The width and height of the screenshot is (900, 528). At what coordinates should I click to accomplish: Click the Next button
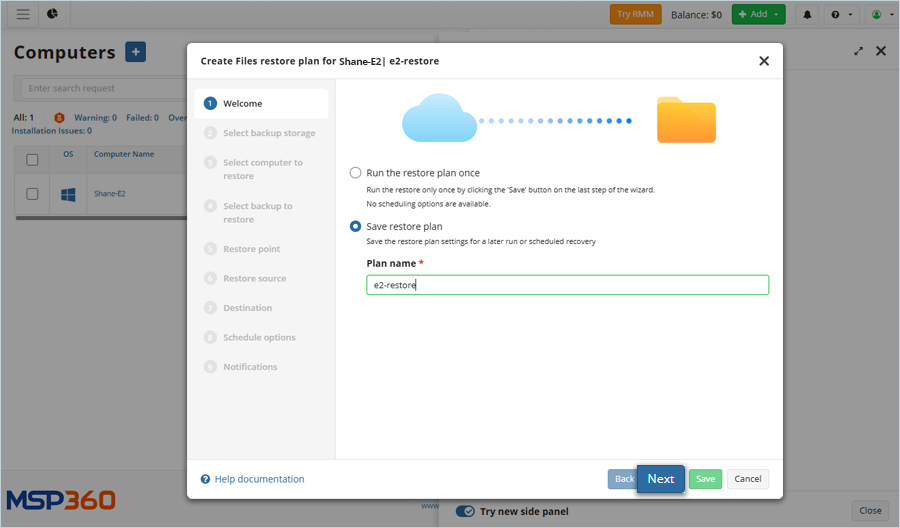coord(660,479)
